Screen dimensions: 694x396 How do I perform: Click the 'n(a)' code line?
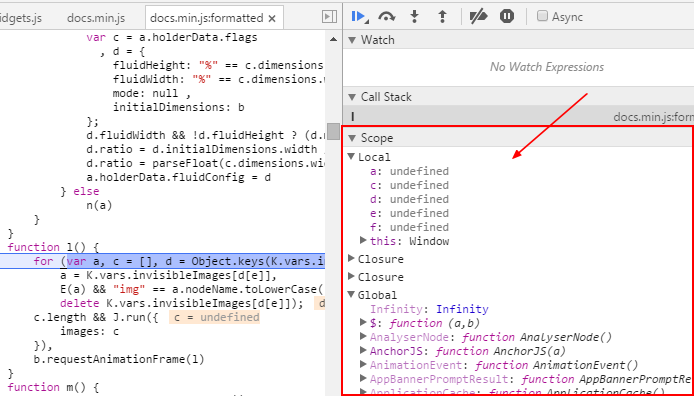[100, 205]
